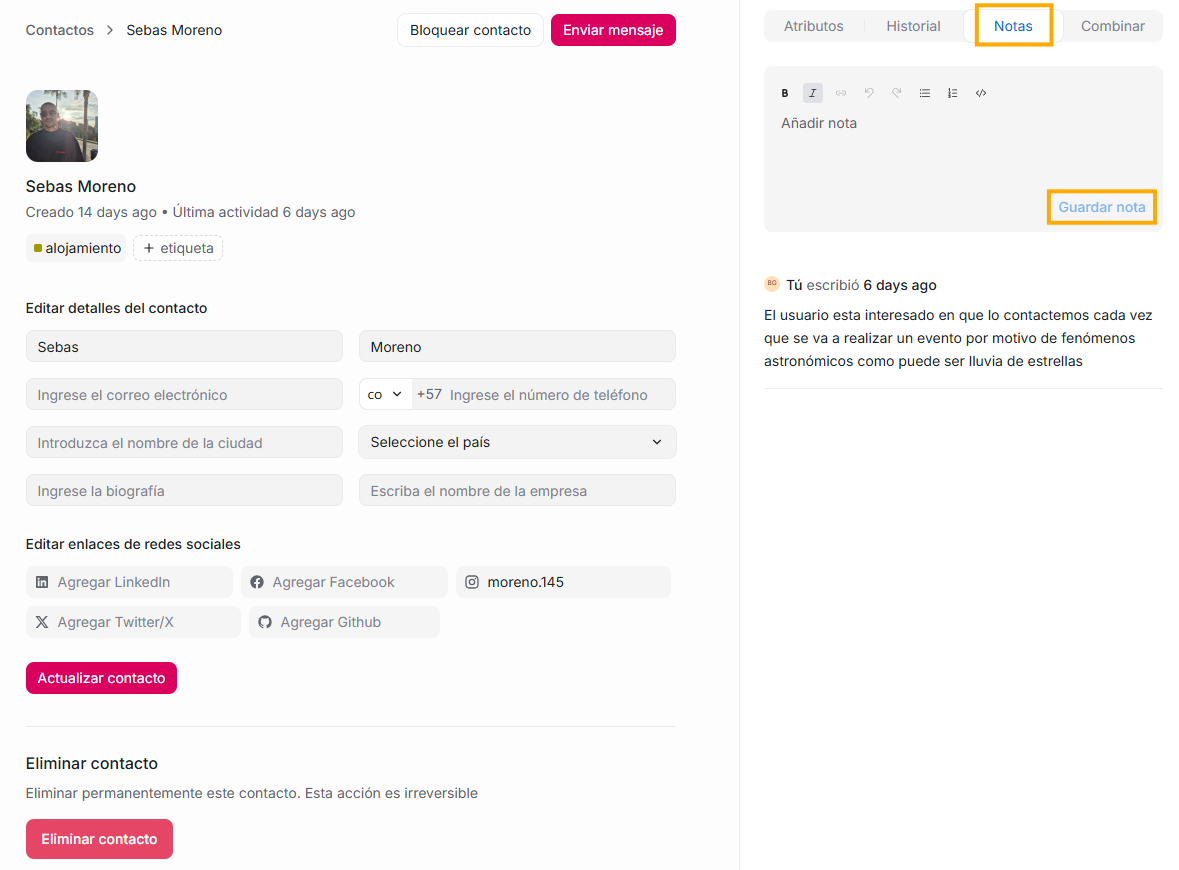The height and width of the screenshot is (870, 1179).
Task: Toggle bold formatting in note editor
Action: click(x=785, y=93)
